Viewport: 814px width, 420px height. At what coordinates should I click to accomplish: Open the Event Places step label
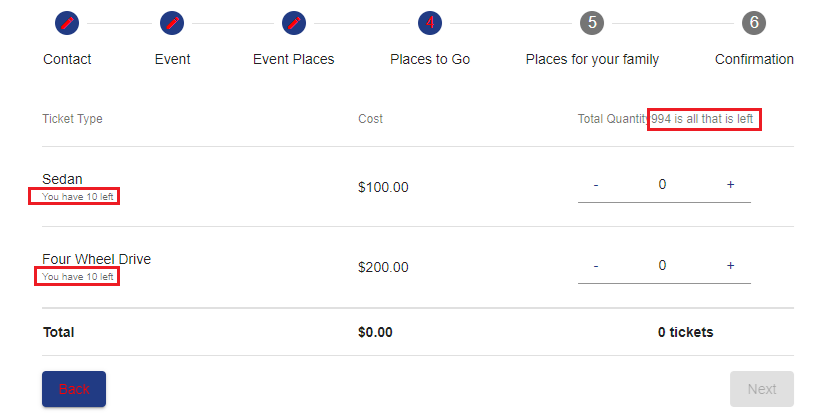click(x=293, y=59)
